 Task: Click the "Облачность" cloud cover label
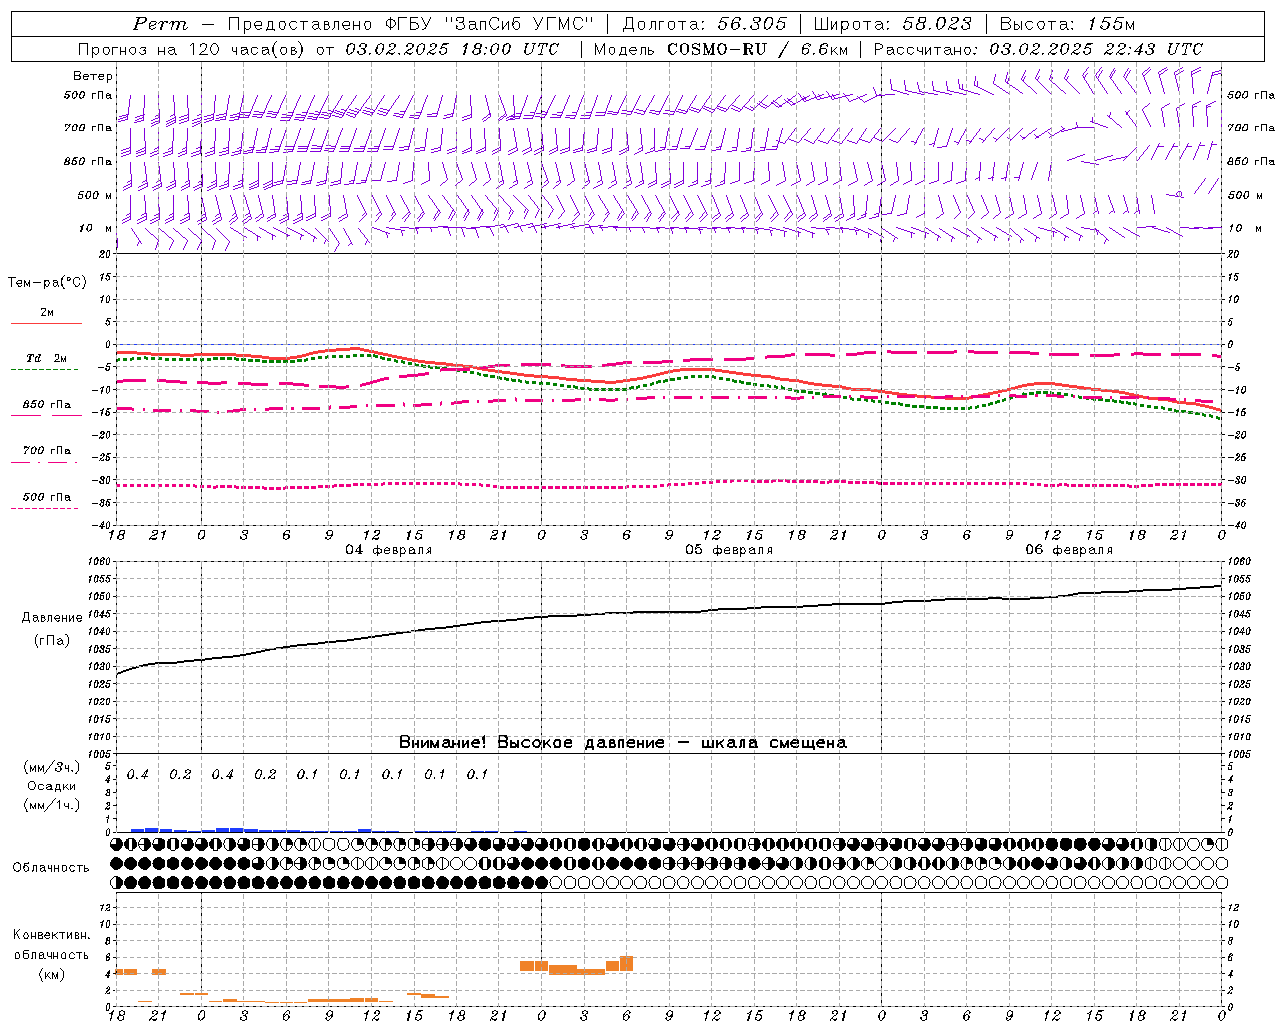coord(51,867)
